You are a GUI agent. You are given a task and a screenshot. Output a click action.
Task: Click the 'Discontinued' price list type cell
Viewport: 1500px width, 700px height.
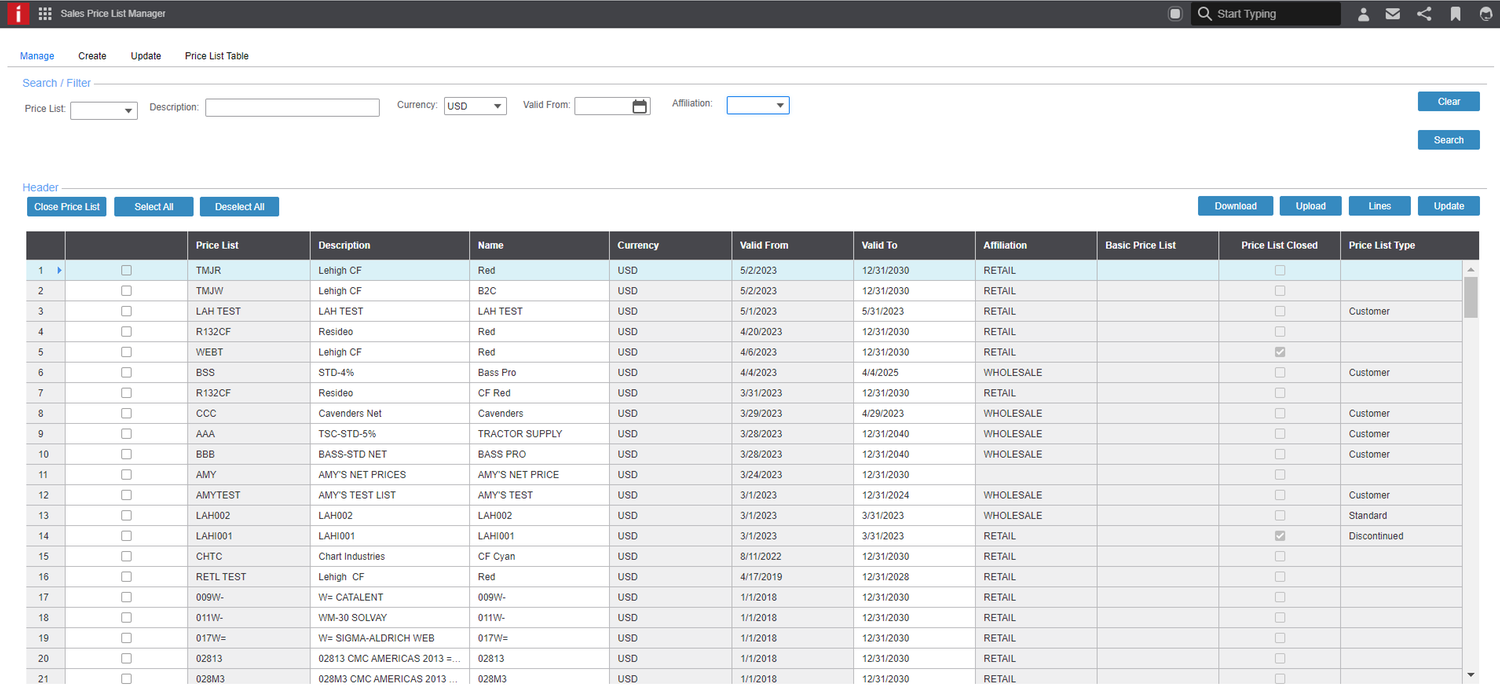tap(1402, 536)
